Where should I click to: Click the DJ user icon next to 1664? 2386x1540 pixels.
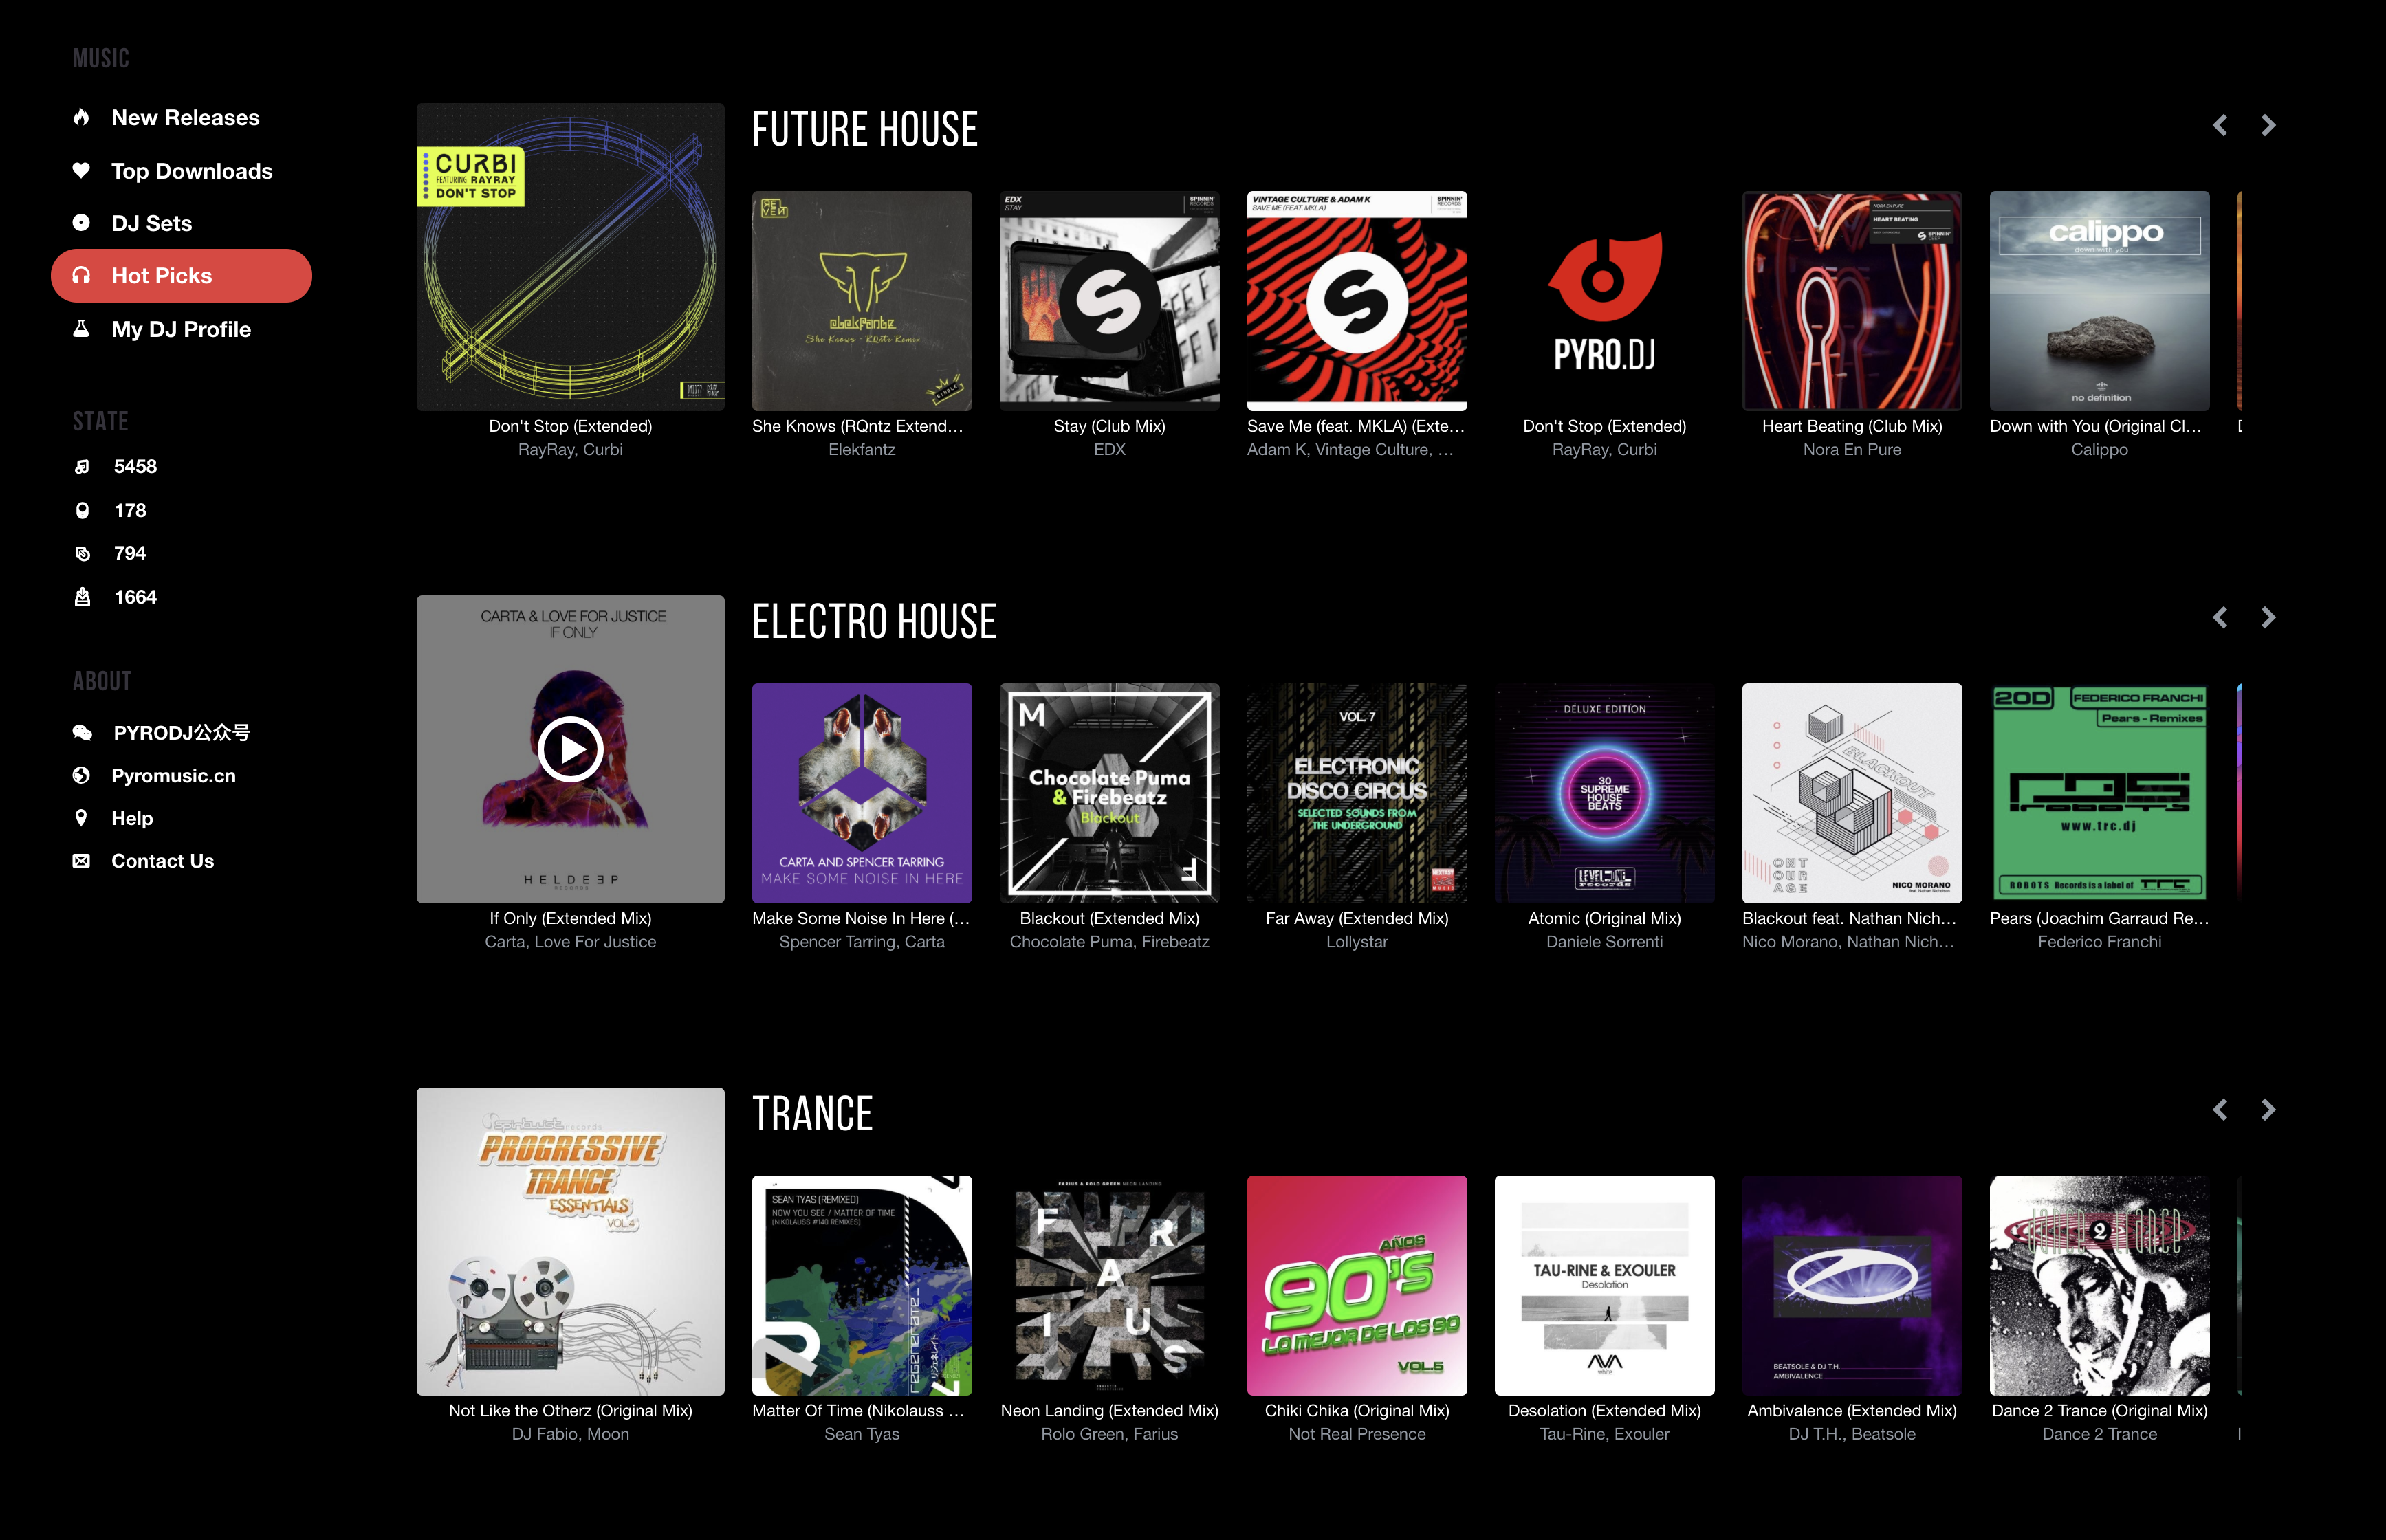82,597
